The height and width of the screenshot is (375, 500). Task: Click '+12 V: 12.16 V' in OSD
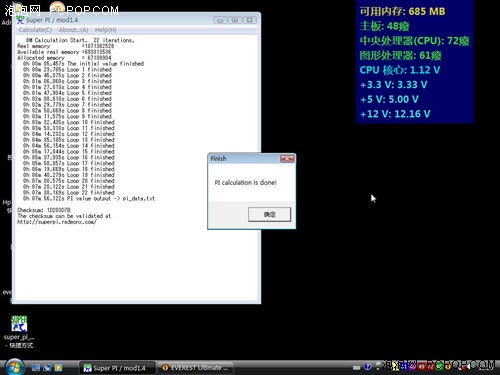(395, 114)
